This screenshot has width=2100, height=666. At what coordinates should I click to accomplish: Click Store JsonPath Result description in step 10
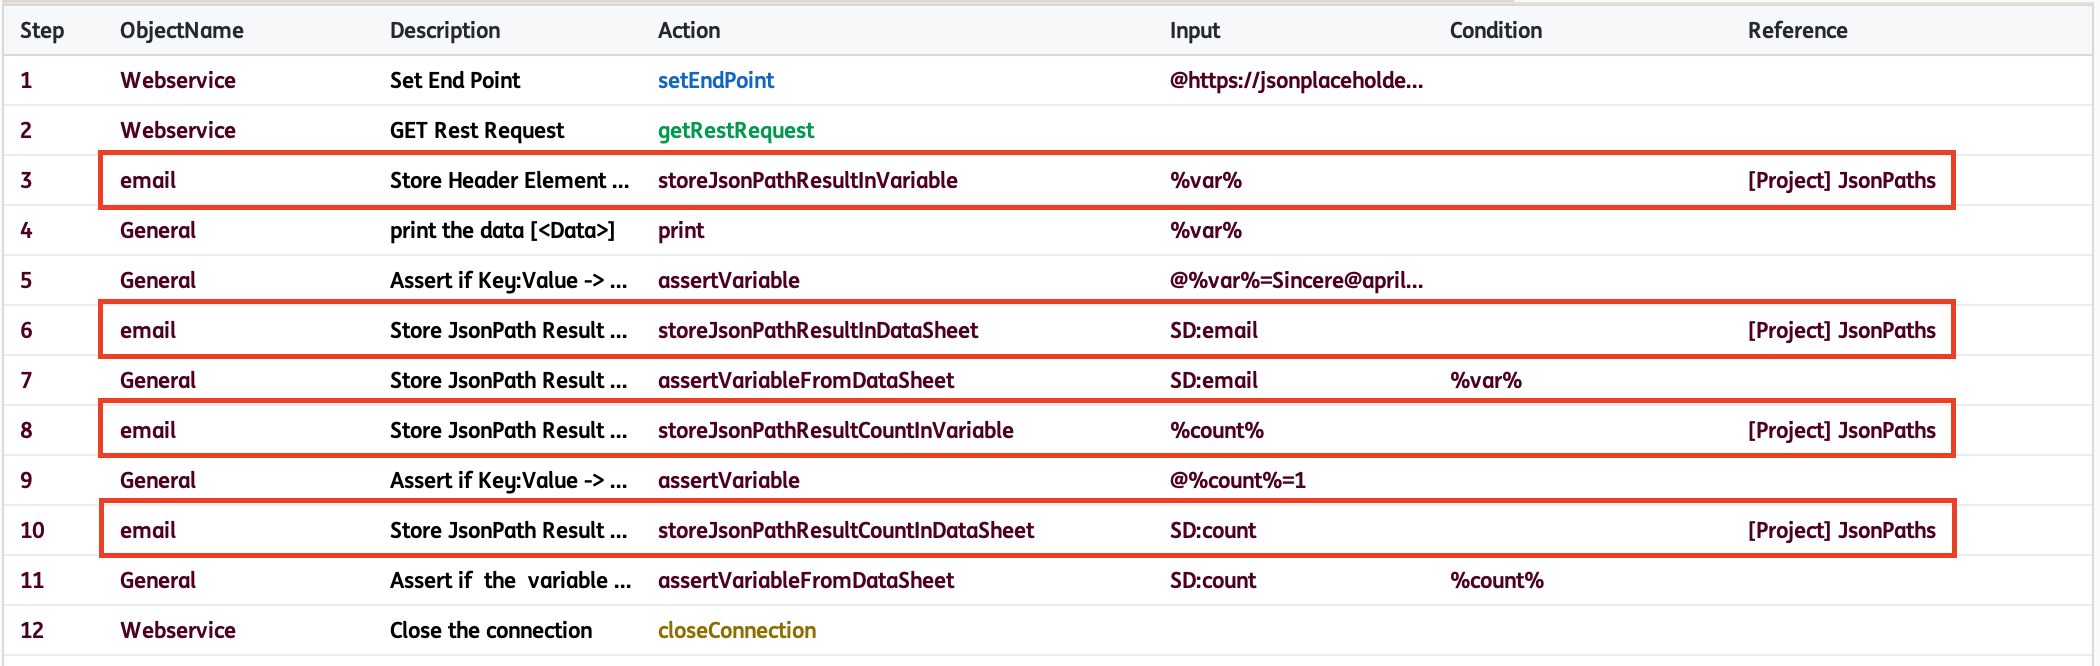[508, 530]
